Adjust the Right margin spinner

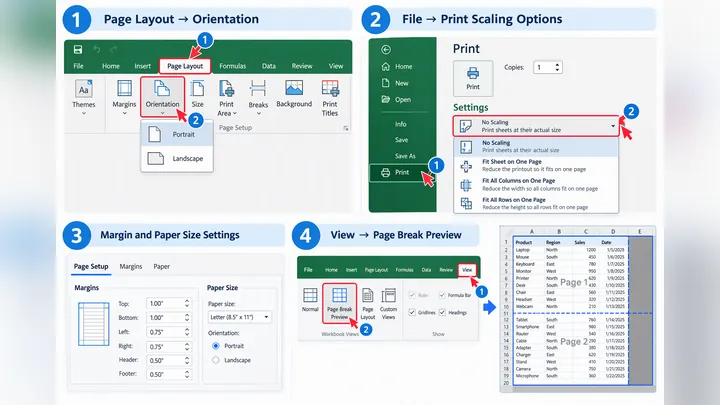click(187, 347)
